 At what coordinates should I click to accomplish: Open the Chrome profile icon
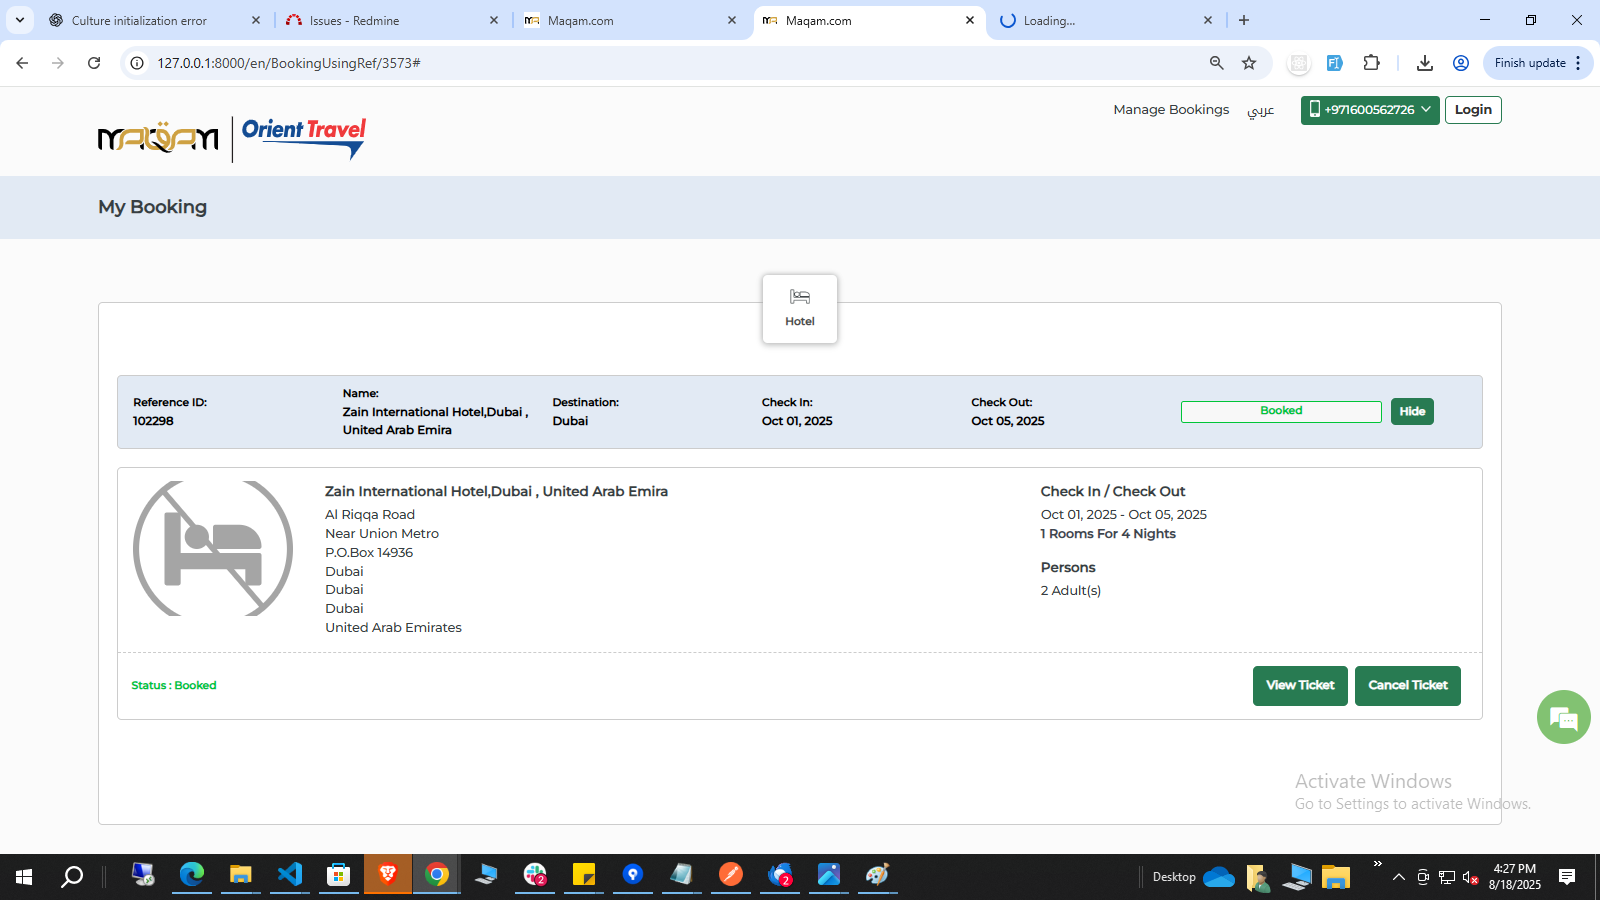pyautogui.click(x=1460, y=63)
